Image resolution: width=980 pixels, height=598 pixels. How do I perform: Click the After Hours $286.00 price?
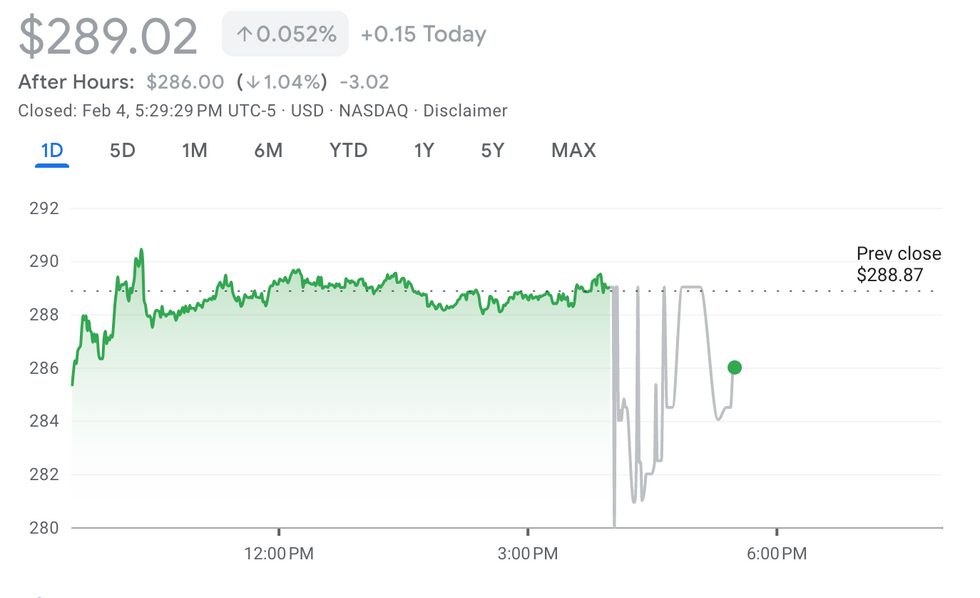click(185, 82)
